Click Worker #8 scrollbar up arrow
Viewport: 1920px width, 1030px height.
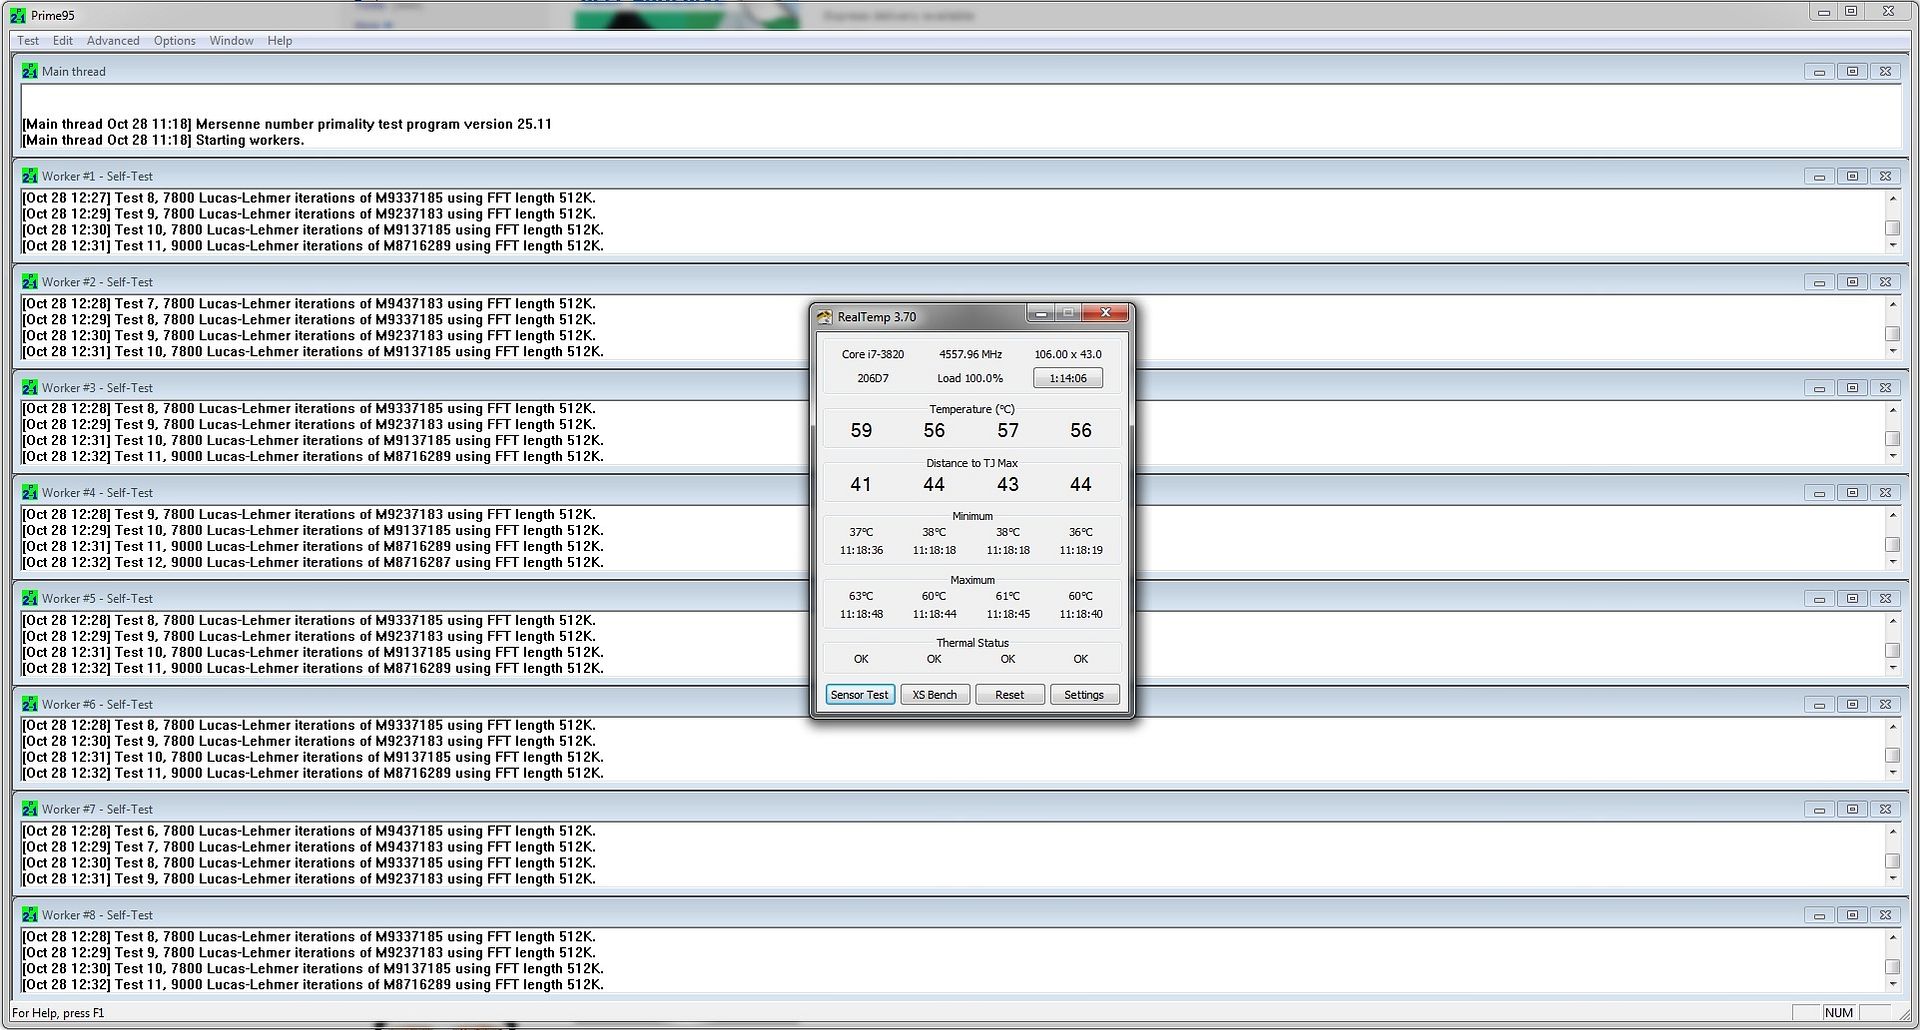1892,937
